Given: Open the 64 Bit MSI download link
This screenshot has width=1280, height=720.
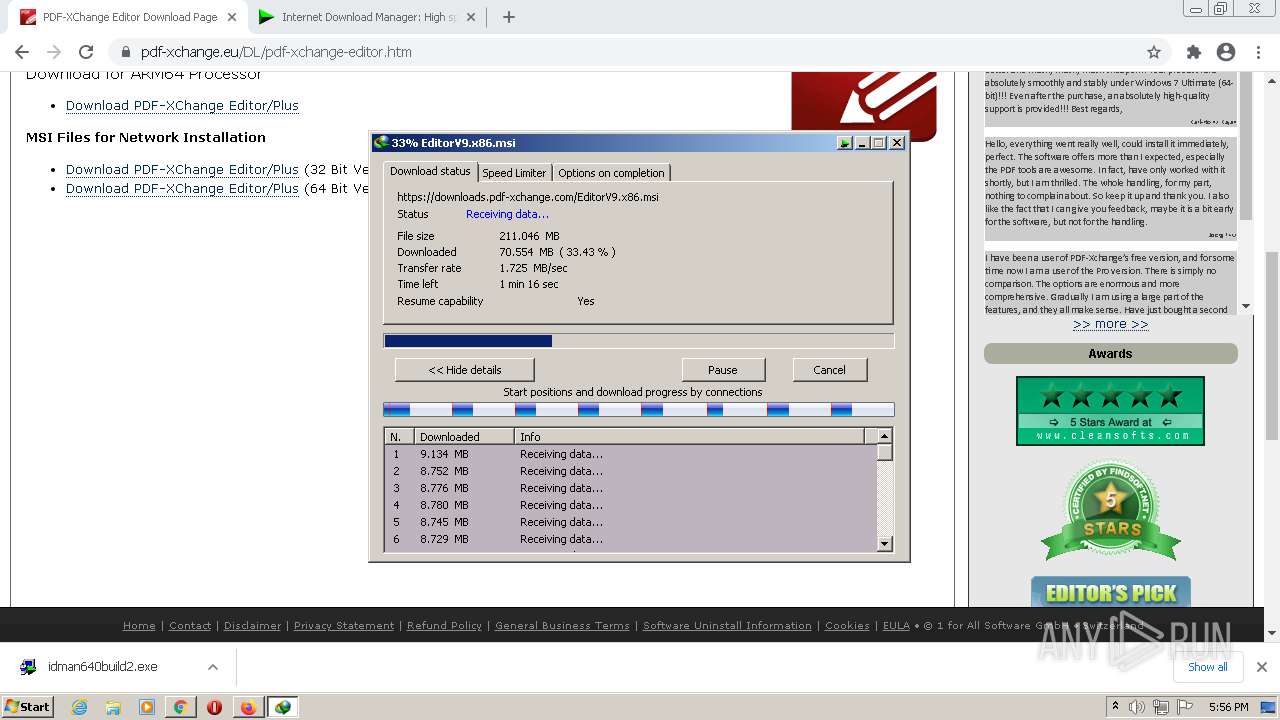Looking at the screenshot, I should (x=182, y=188).
